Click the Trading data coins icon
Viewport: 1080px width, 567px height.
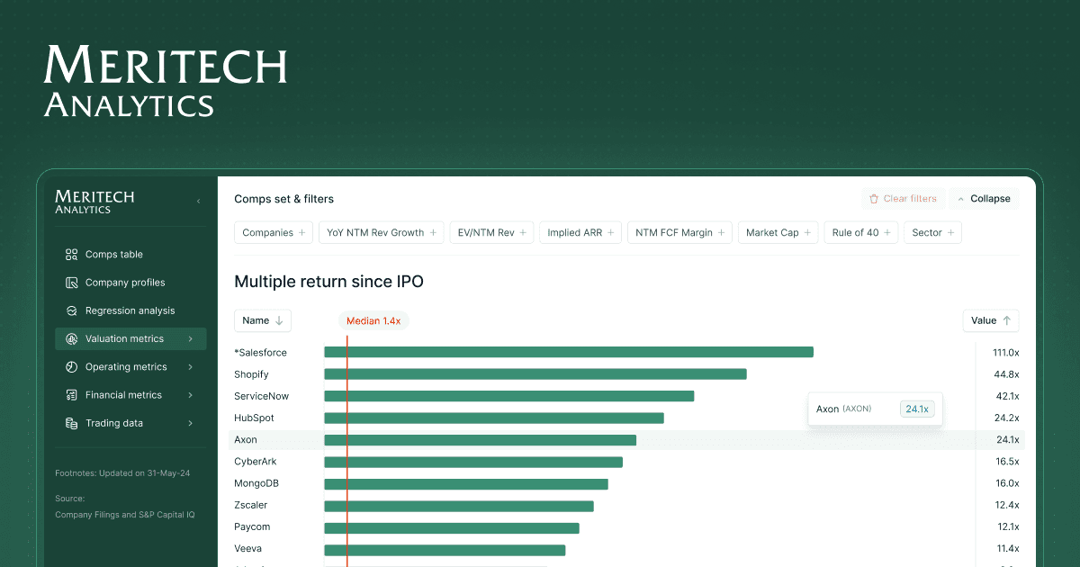pyautogui.click(x=71, y=423)
